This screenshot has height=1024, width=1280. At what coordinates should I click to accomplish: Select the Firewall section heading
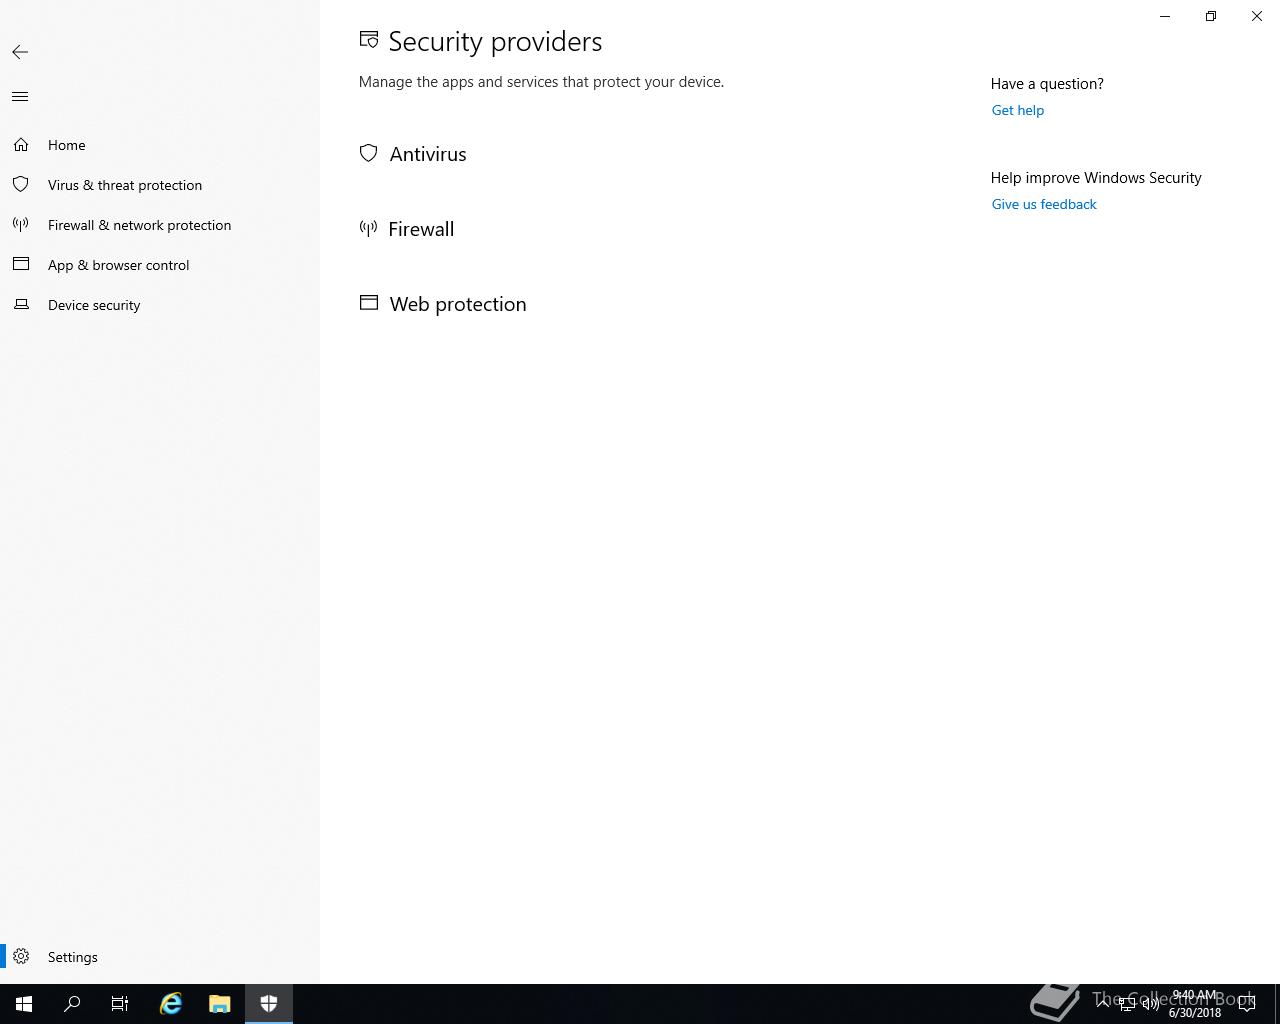tap(421, 229)
